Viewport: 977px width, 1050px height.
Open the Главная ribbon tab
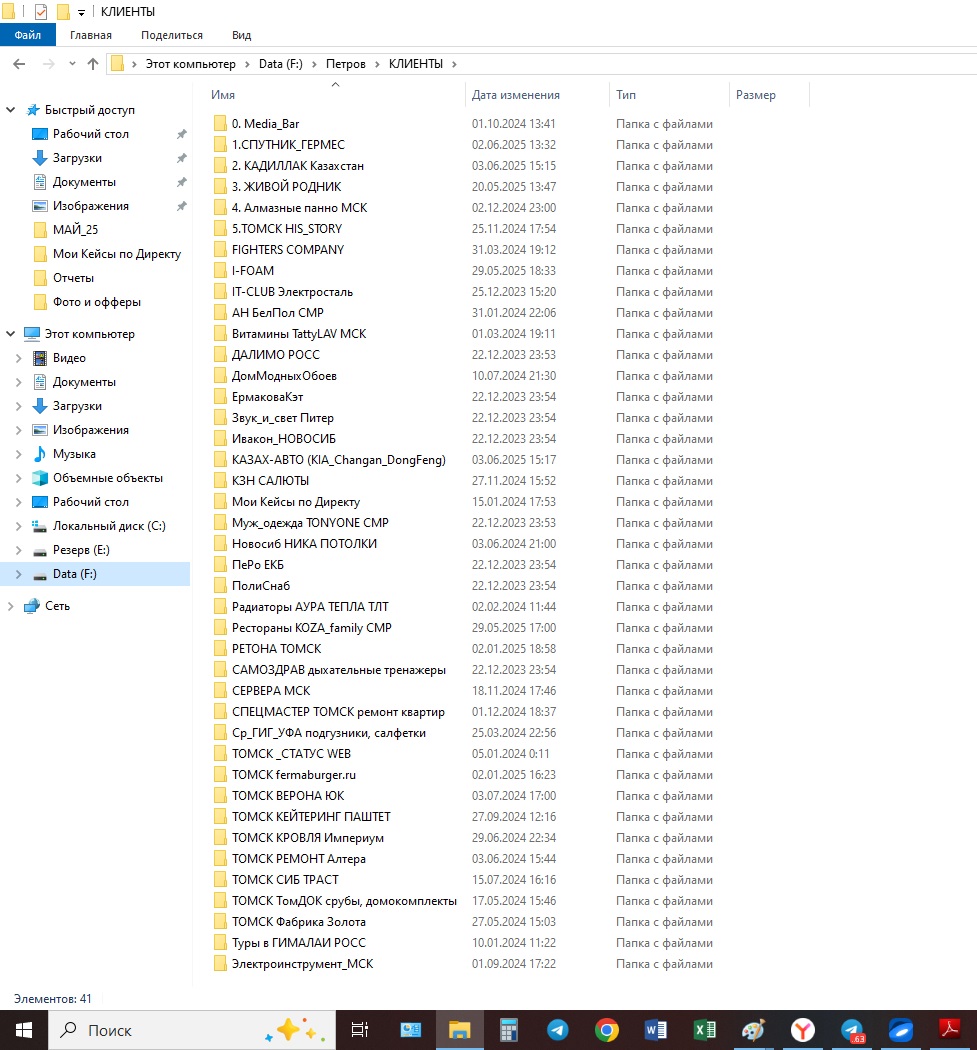90,35
